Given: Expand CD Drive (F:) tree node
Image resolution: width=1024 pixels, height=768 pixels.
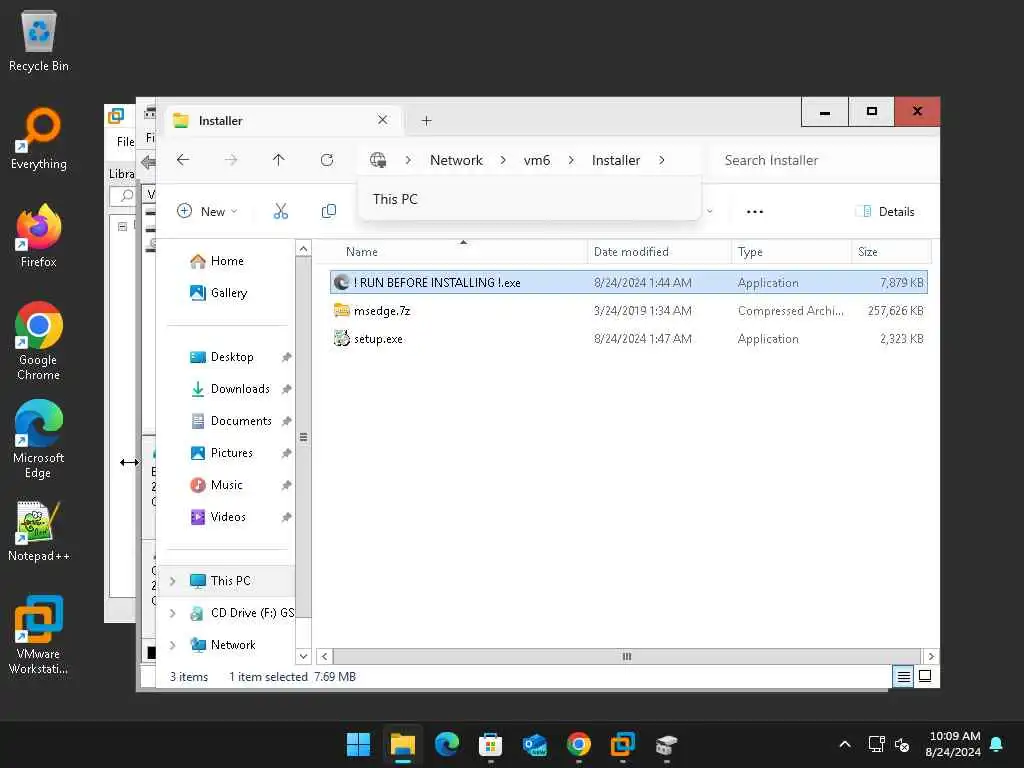Looking at the screenshot, I should coord(173,613).
